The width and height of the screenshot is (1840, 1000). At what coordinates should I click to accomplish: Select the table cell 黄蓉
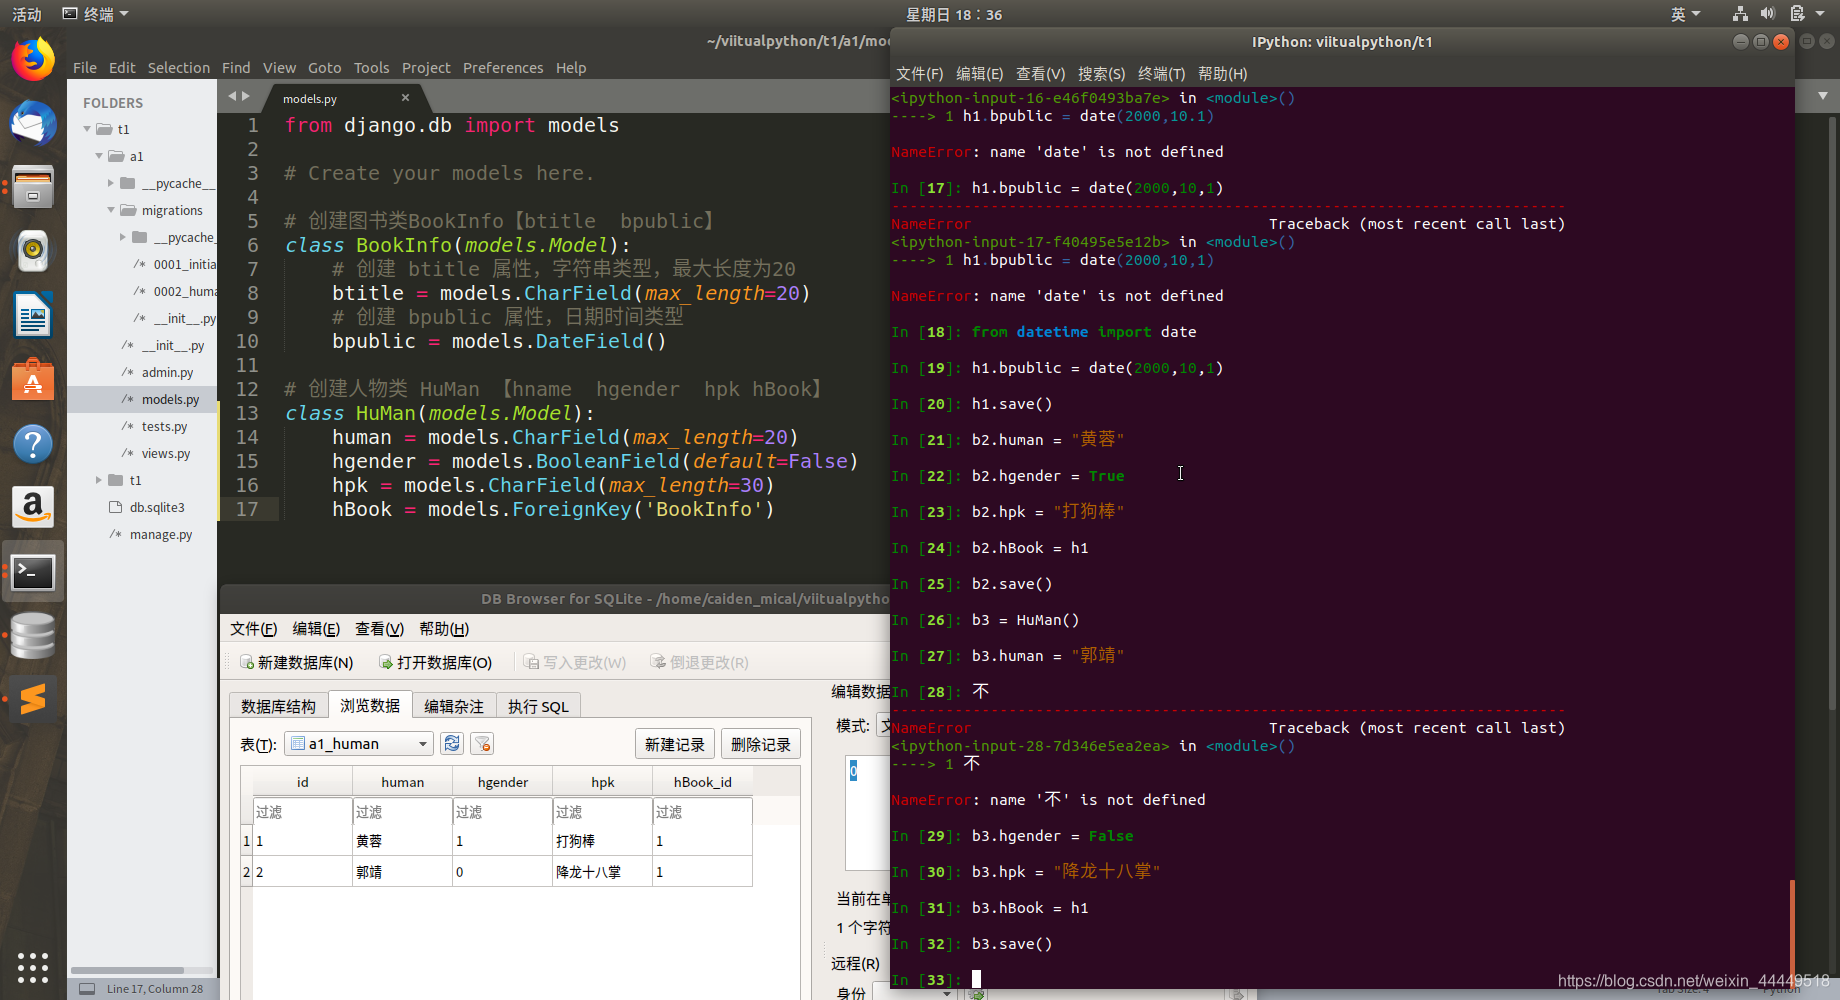[x=402, y=841]
